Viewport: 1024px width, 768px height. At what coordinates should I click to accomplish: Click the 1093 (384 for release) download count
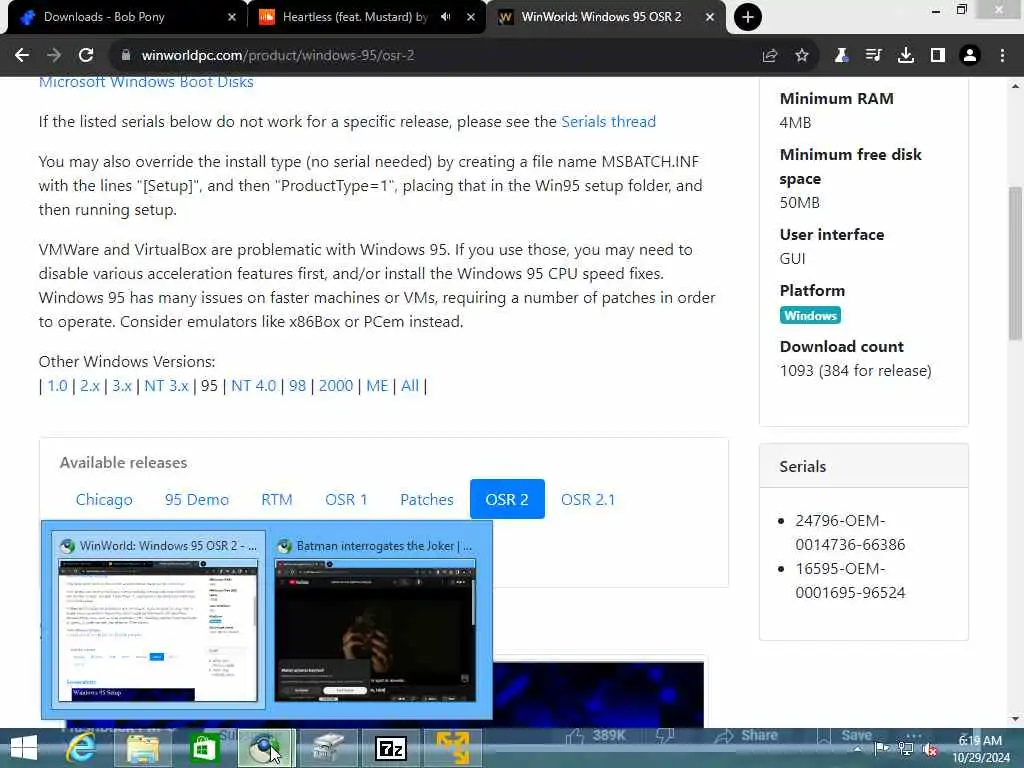(856, 371)
